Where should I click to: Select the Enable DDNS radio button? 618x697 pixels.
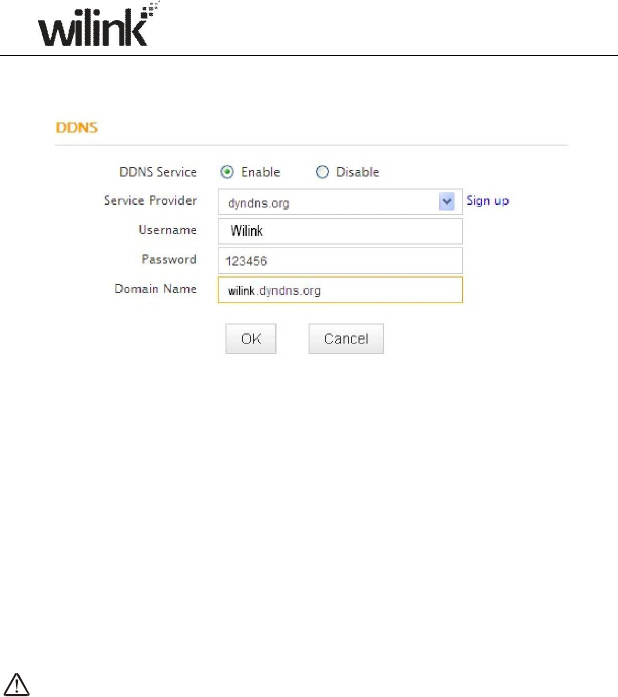227,172
